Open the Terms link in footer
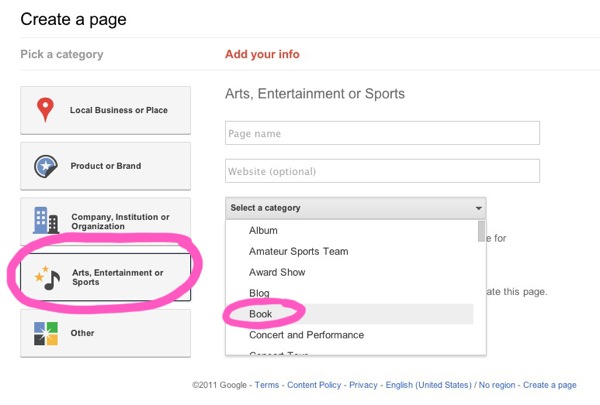Viewport: 600px width, 405px height. (x=267, y=385)
